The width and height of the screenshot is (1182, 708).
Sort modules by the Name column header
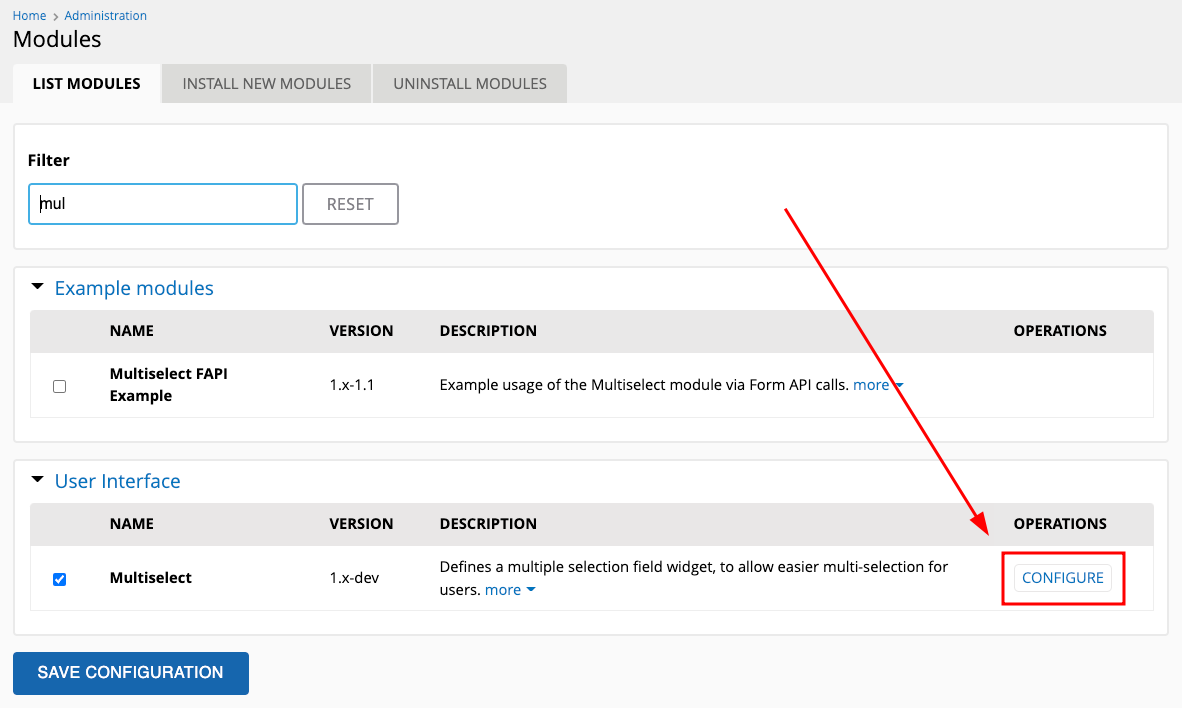[131, 330]
